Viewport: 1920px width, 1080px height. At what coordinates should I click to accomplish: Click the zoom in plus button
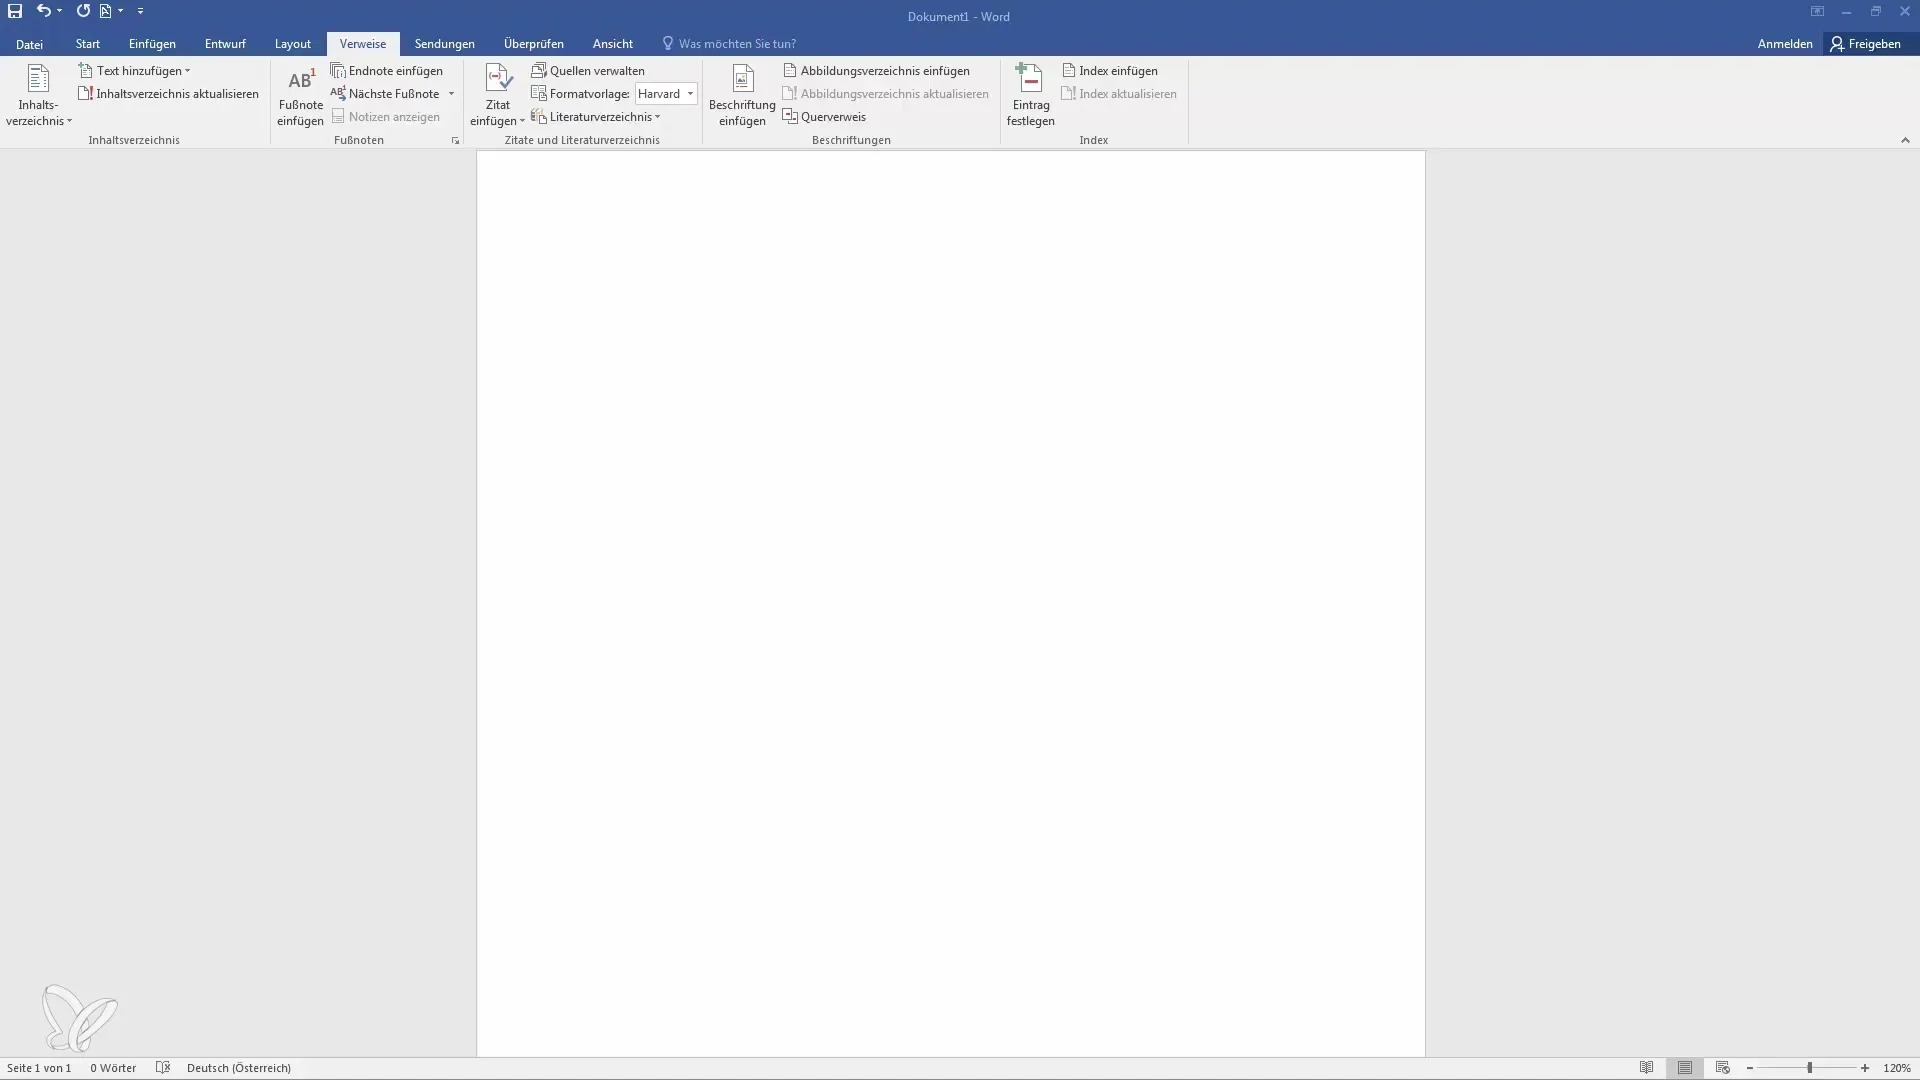[1865, 1068]
